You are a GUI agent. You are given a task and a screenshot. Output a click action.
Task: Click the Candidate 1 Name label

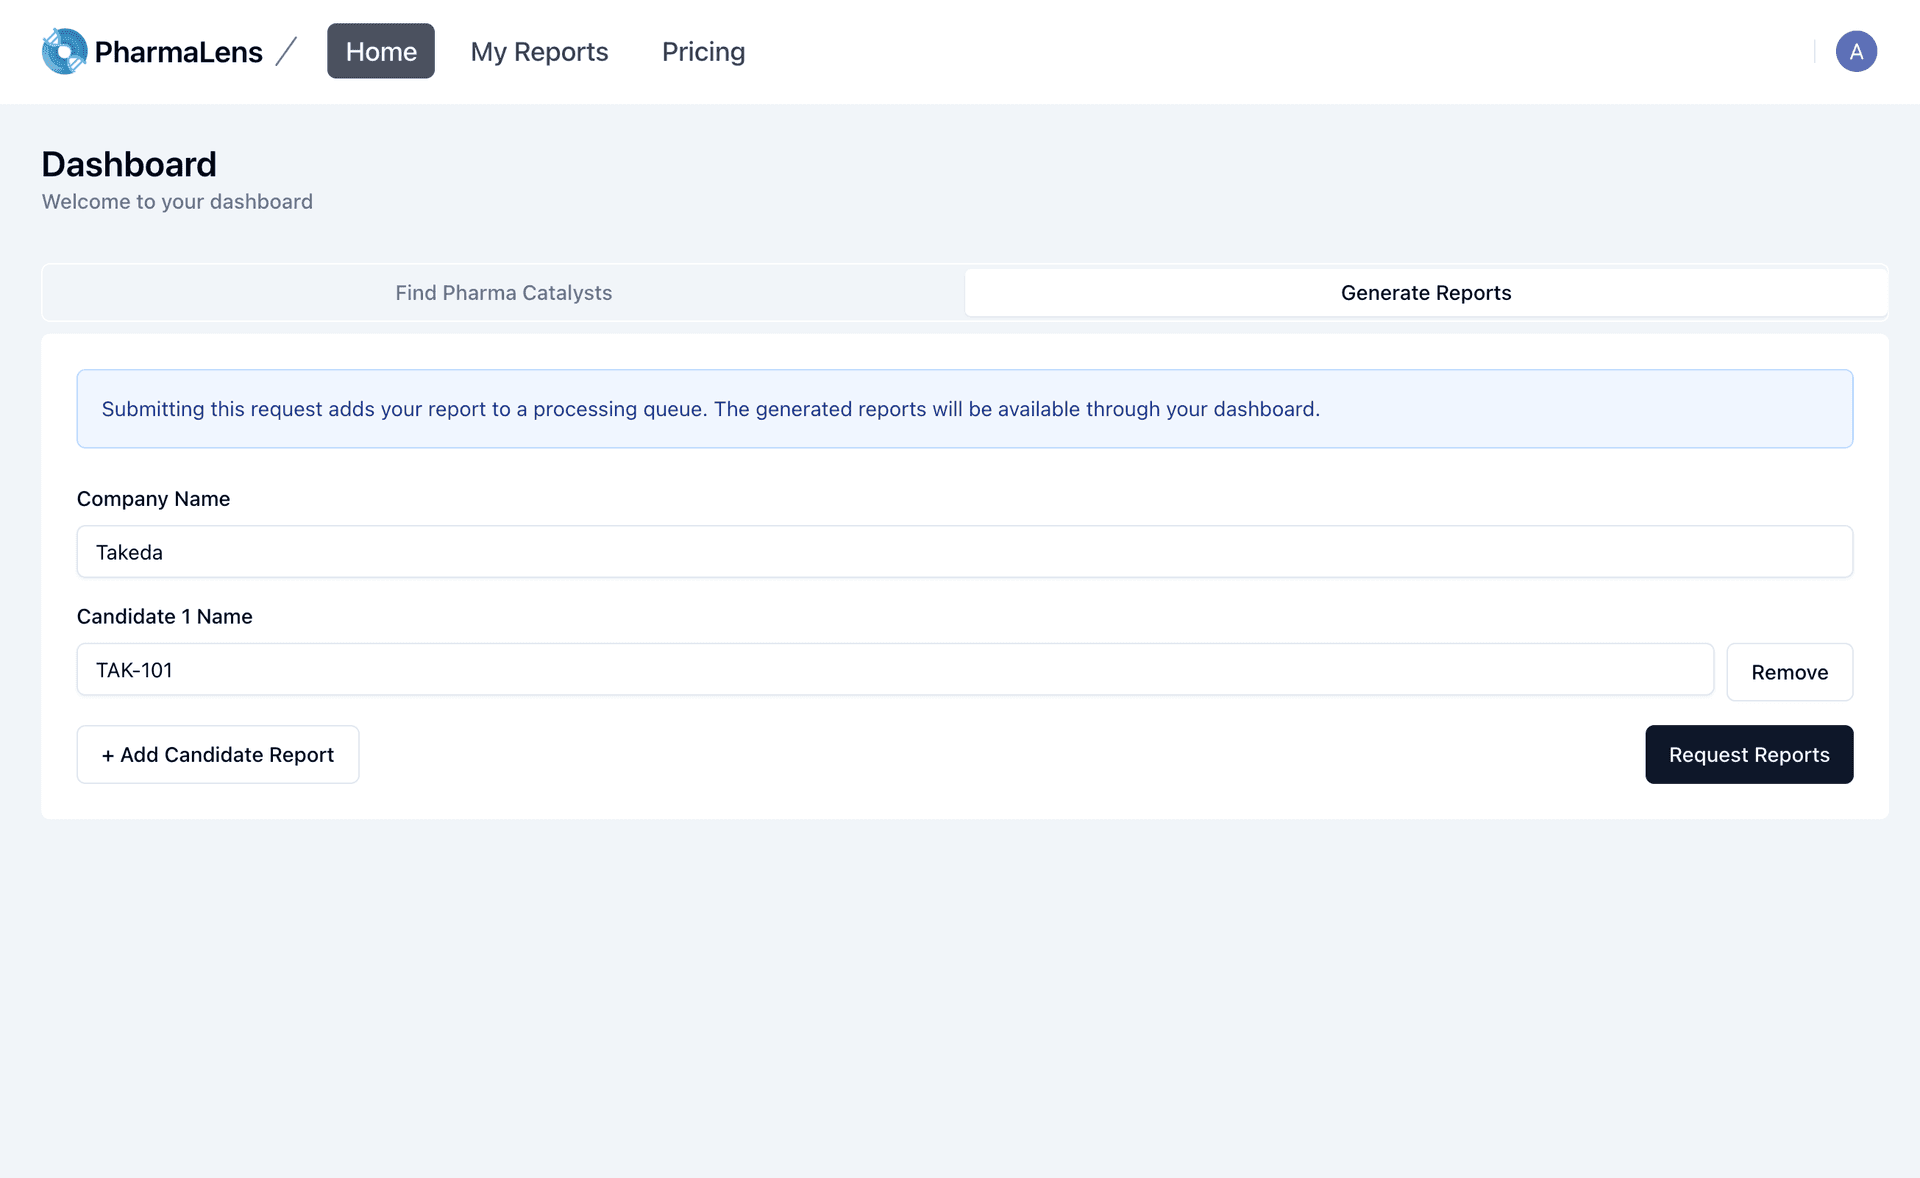(x=164, y=616)
